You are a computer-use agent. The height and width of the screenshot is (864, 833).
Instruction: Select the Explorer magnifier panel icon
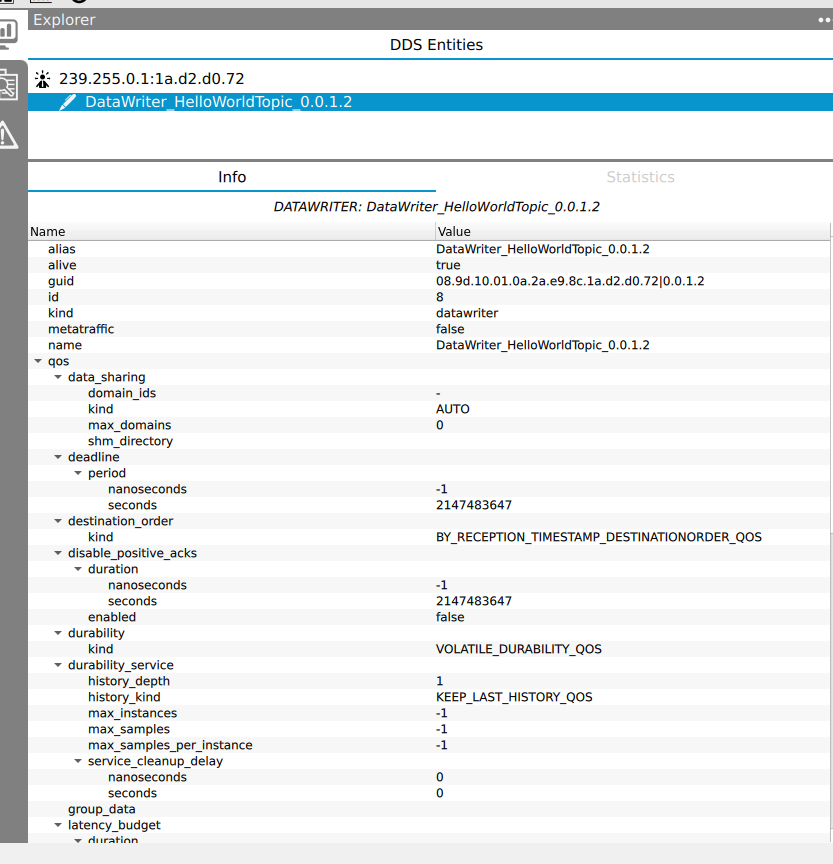click(x=9, y=84)
